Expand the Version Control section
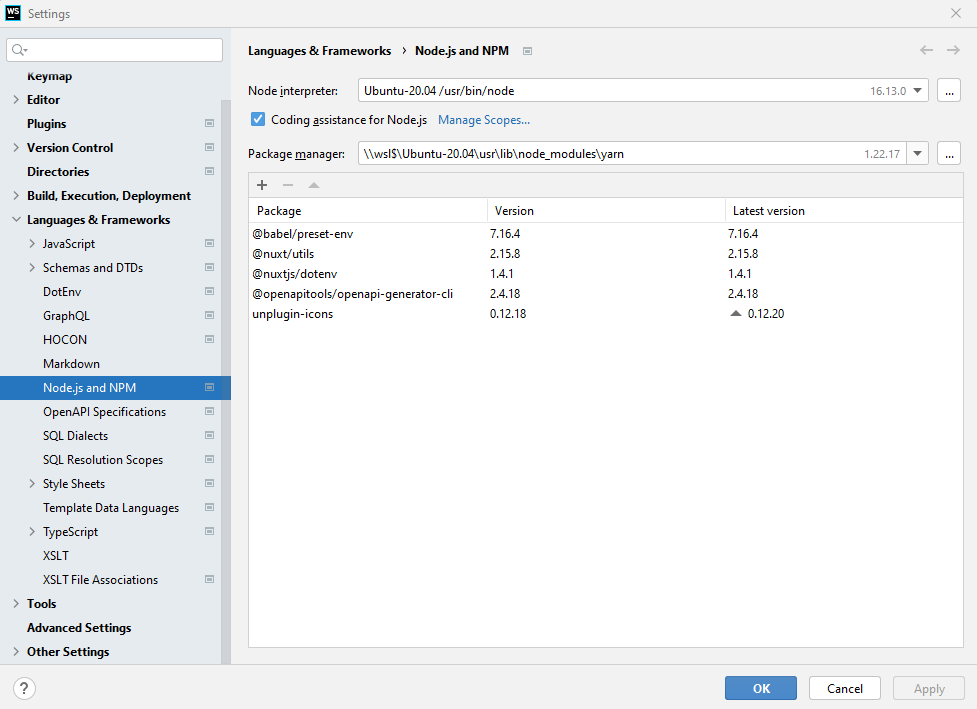977x709 pixels. click(16, 148)
